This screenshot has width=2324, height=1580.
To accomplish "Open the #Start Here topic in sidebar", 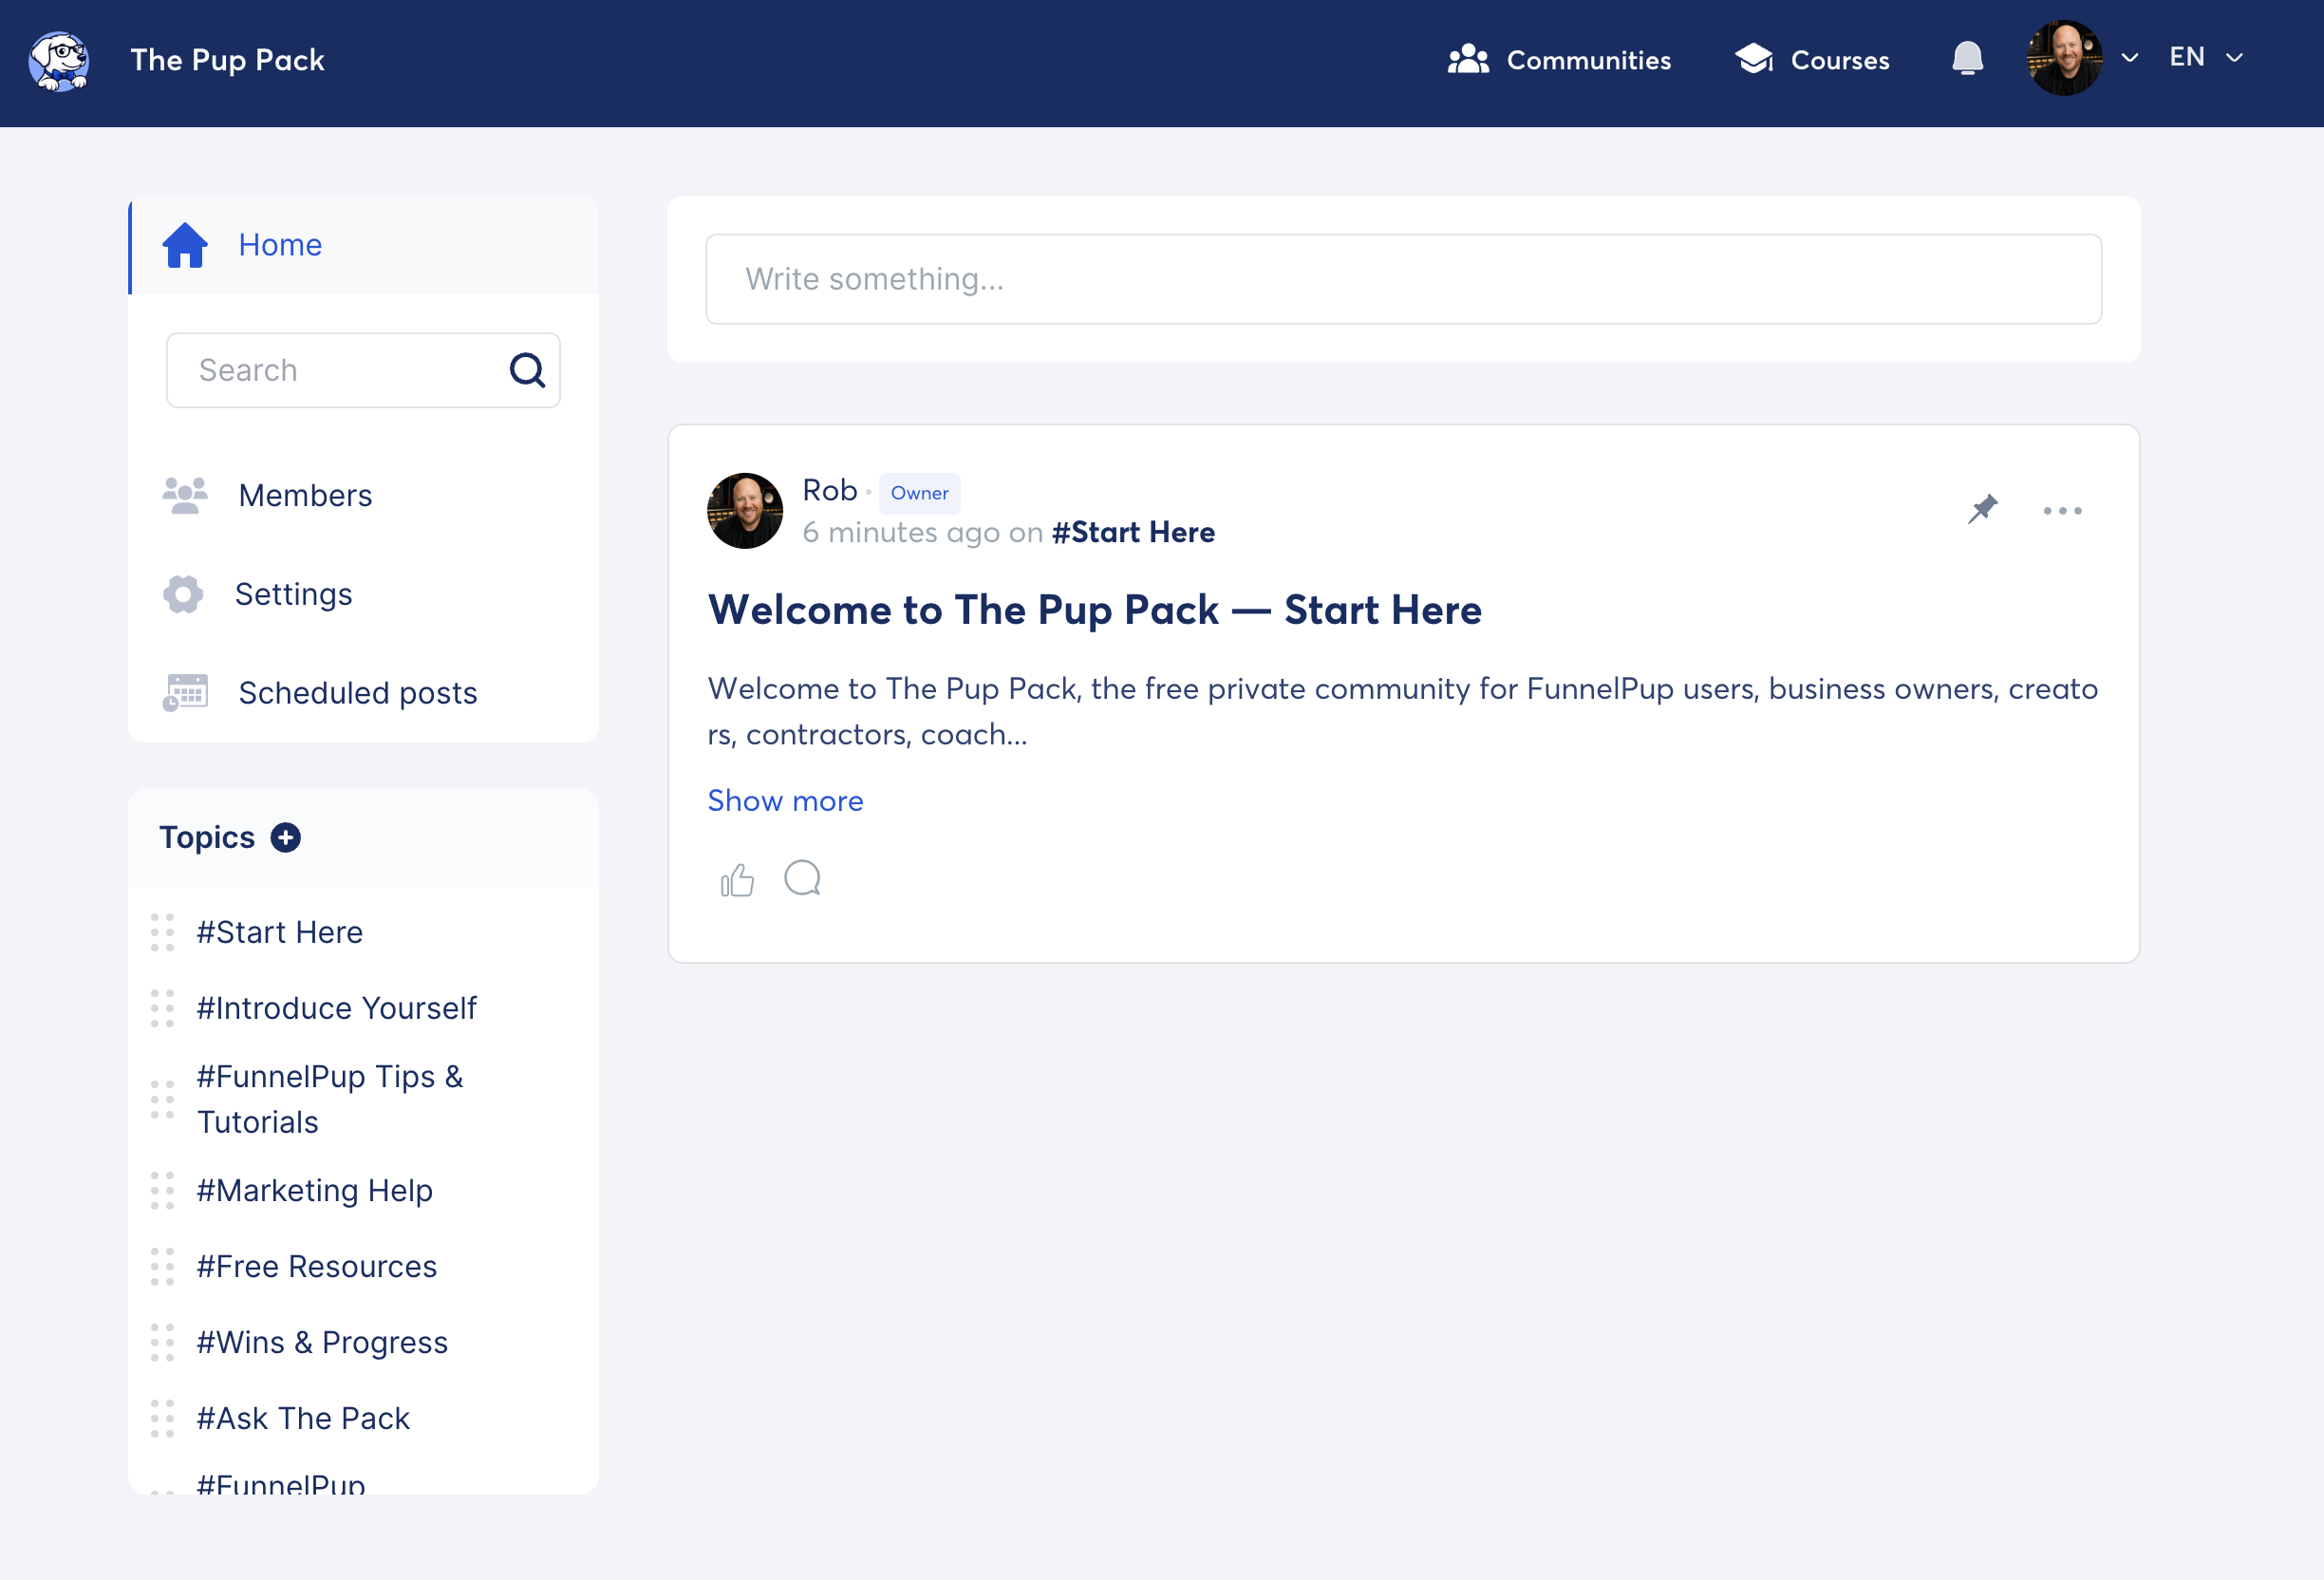I will click(279, 932).
